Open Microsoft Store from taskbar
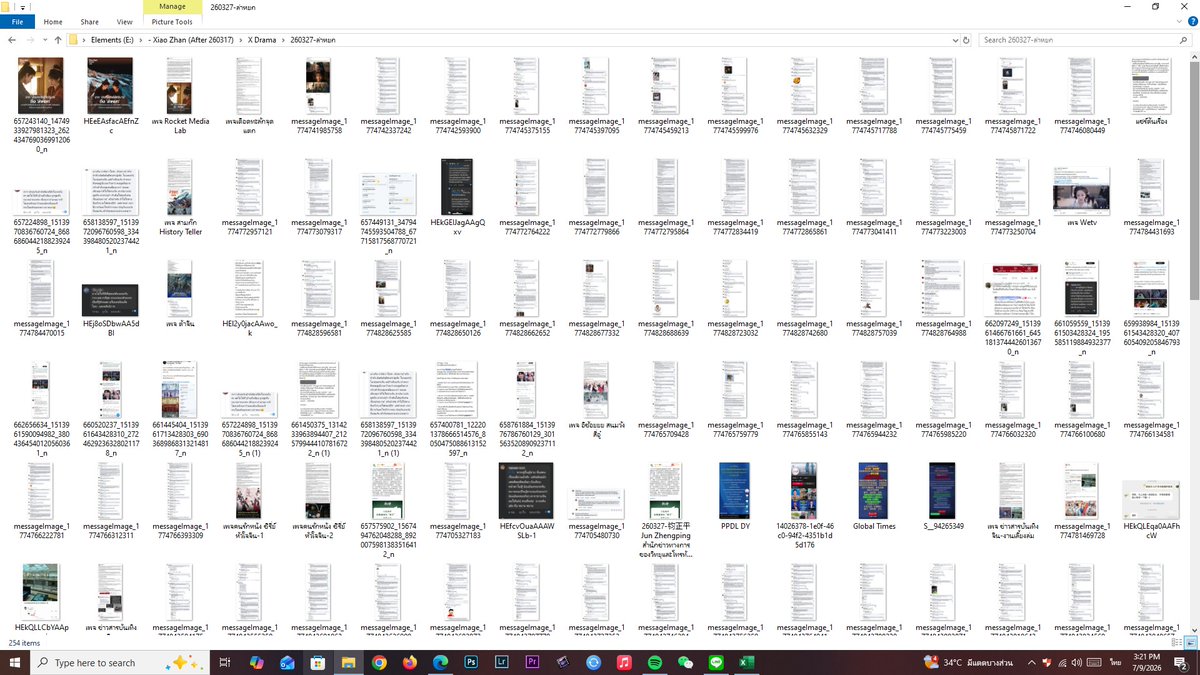Image resolution: width=1200 pixels, height=675 pixels. pyautogui.click(x=318, y=662)
